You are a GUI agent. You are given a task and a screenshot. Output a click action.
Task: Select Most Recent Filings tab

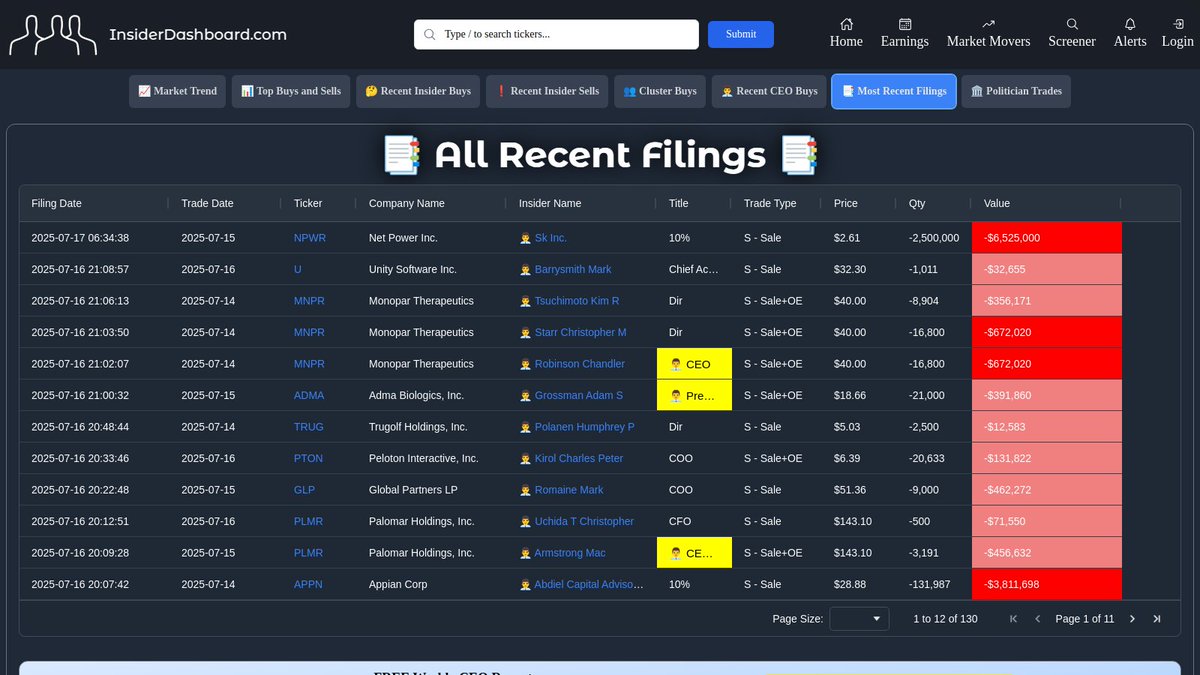tap(894, 91)
